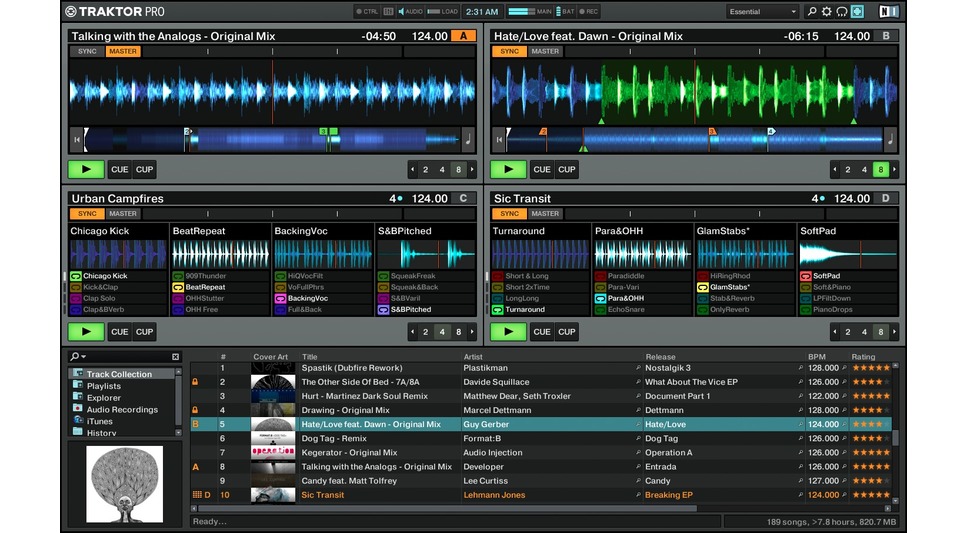
Task: Open preferences with the gear icon
Action: click(826, 12)
